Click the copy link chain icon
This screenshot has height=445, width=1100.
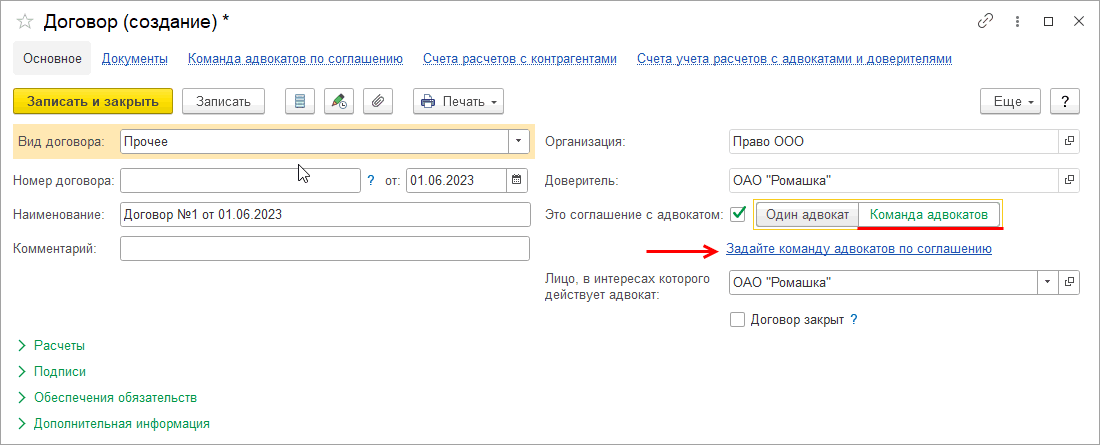pos(986,21)
